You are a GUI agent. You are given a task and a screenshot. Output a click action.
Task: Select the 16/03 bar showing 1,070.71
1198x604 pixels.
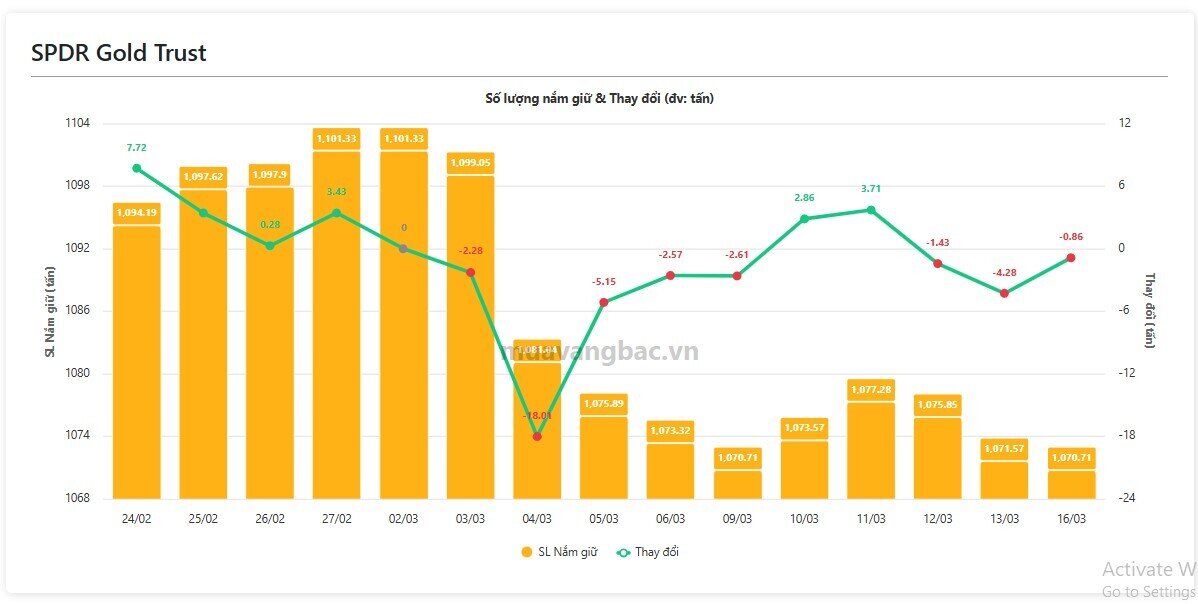coord(1071,485)
